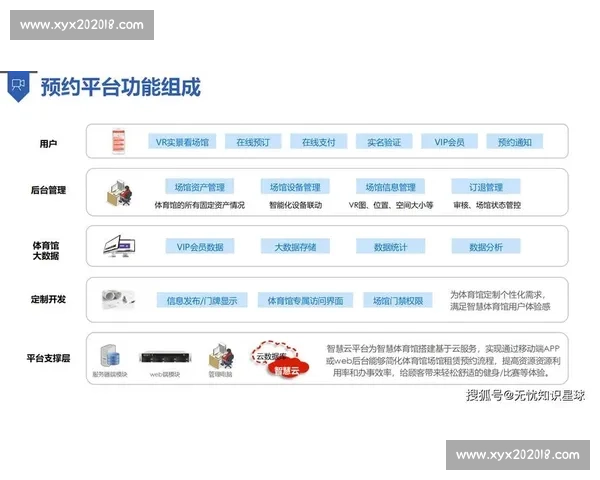Click the 平台支撑层 row label
Screen dimensions: 600x480
48,358
